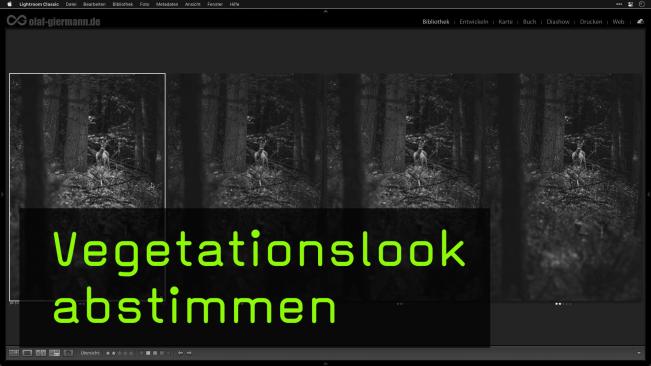651x366 pixels.
Task: Switch to the Drucken module
Action: tap(591, 22)
